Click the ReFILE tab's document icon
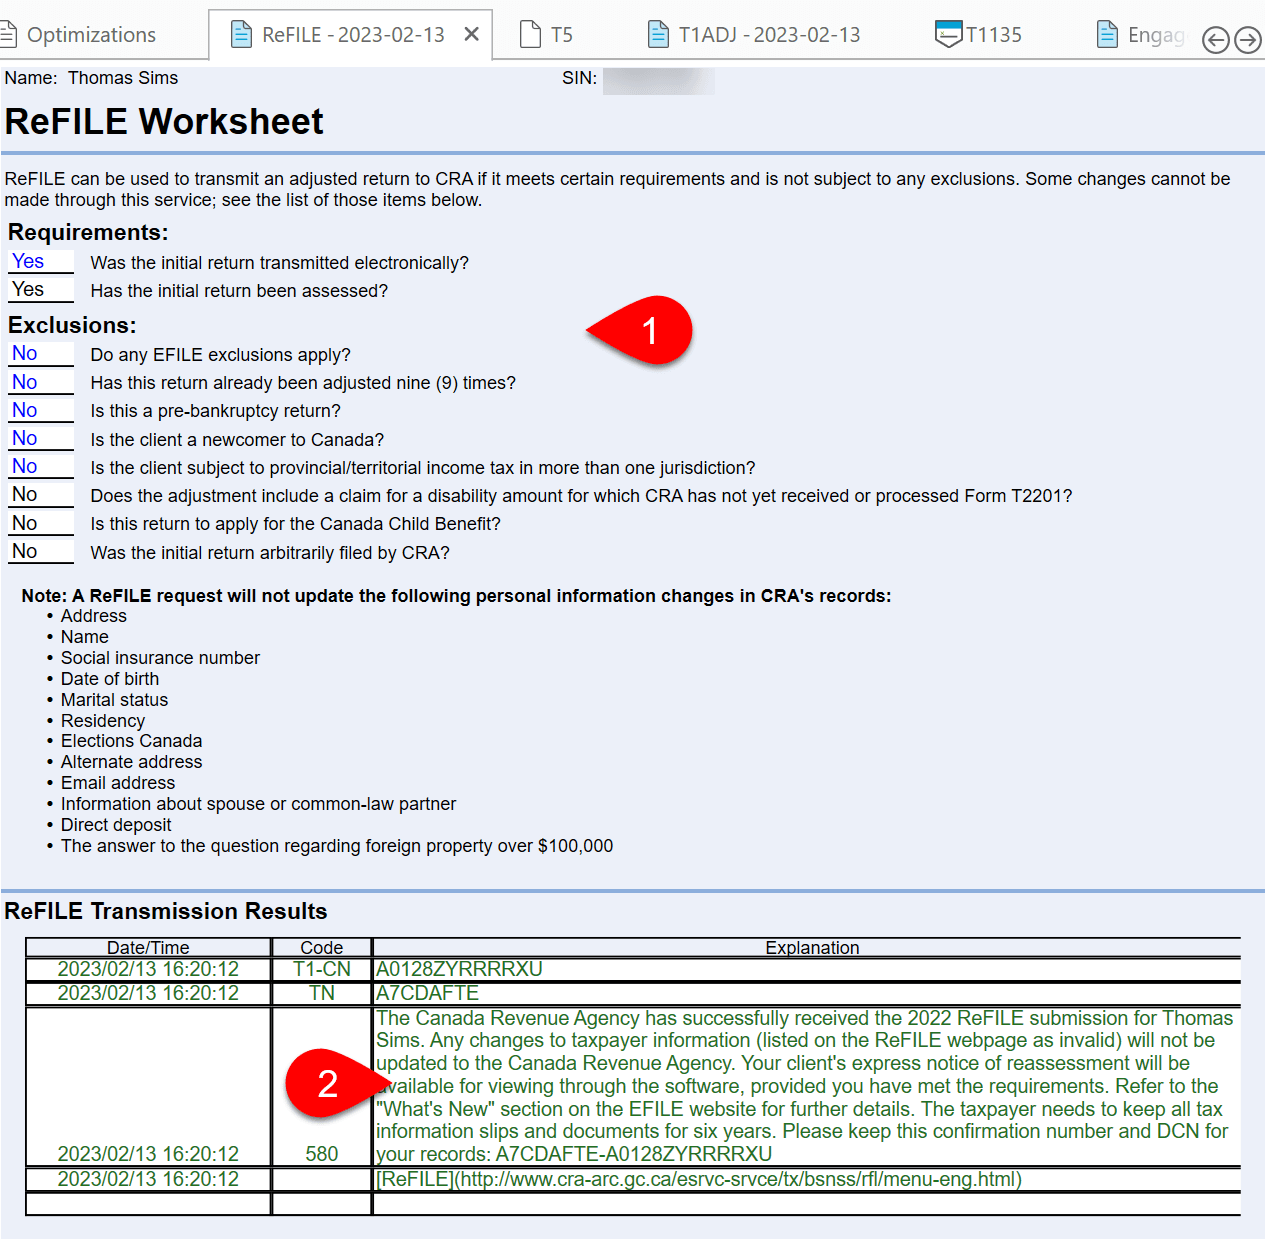The width and height of the screenshot is (1265, 1239). pos(241,34)
